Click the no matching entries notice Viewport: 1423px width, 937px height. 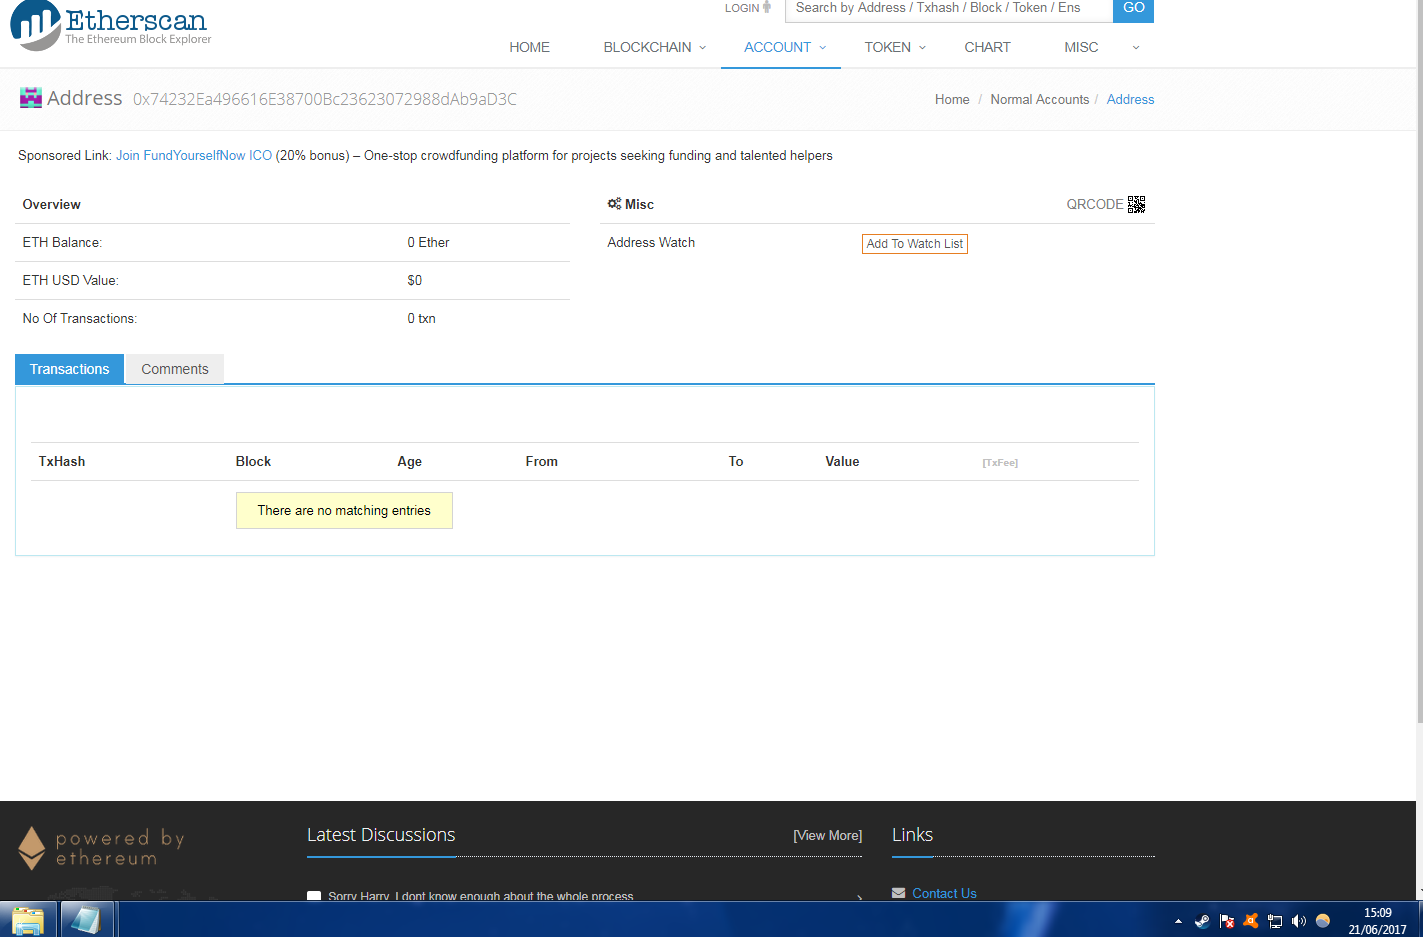click(x=344, y=510)
